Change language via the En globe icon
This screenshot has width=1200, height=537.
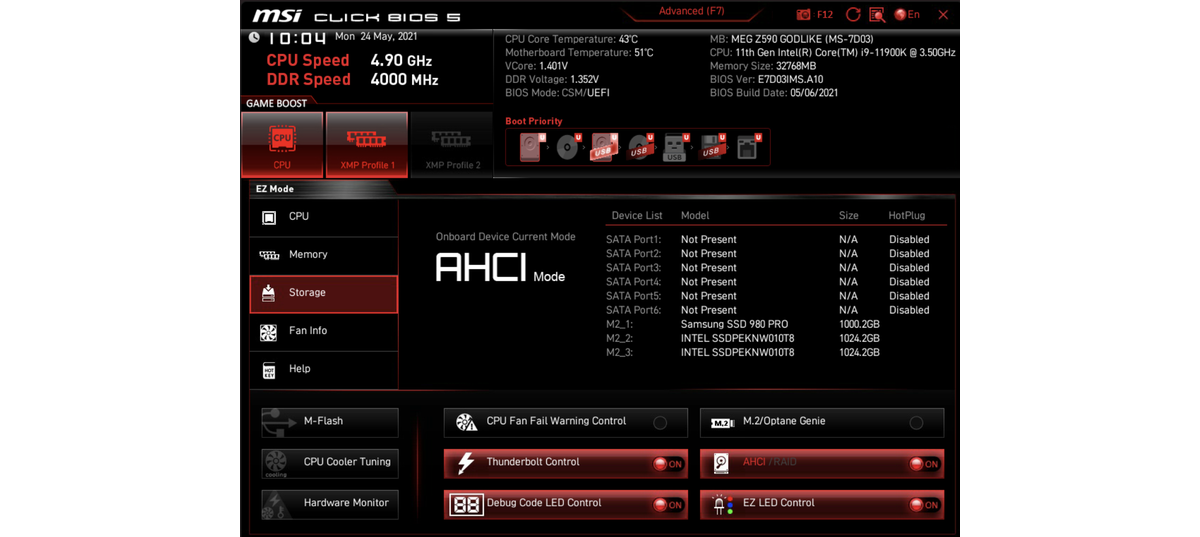point(907,15)
